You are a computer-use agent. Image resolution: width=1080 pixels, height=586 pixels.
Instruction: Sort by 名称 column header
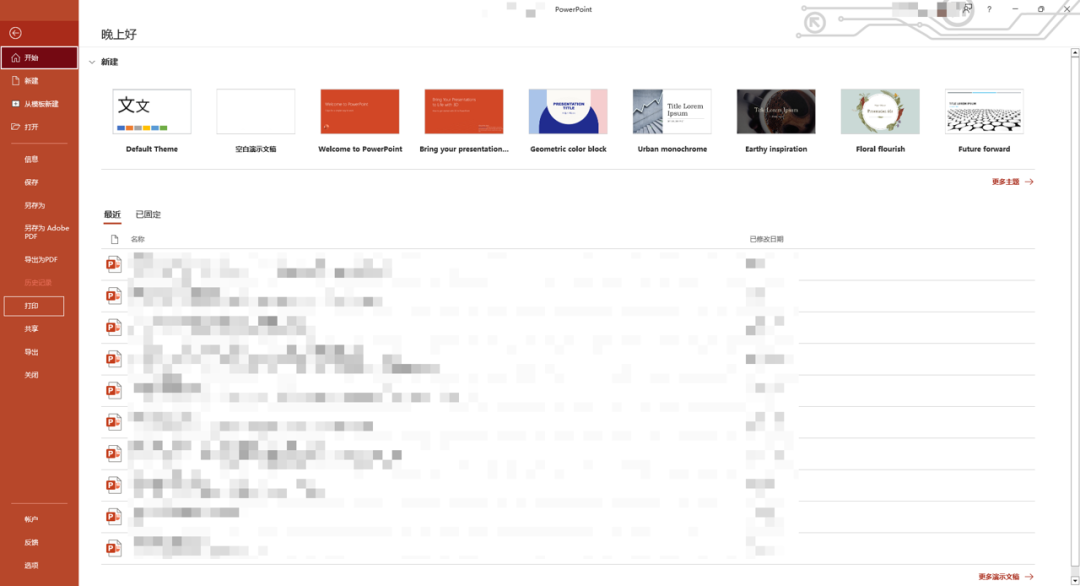(x=138, y=239)
